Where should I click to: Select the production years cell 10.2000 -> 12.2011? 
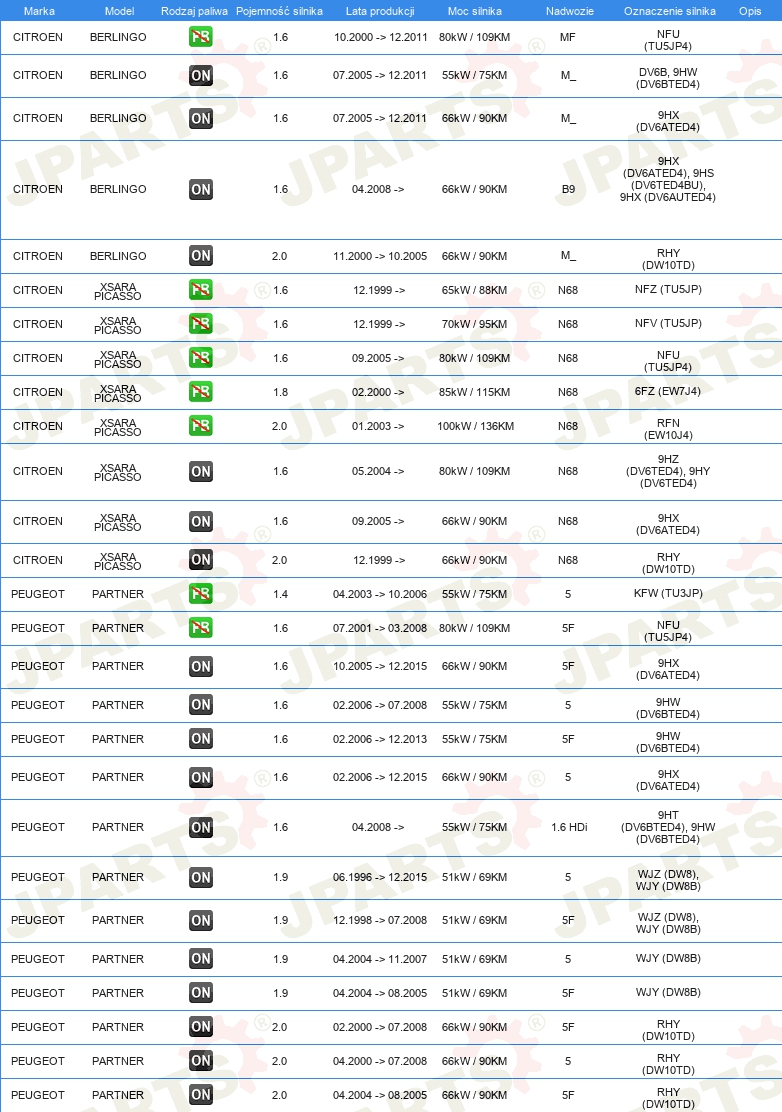381,37
